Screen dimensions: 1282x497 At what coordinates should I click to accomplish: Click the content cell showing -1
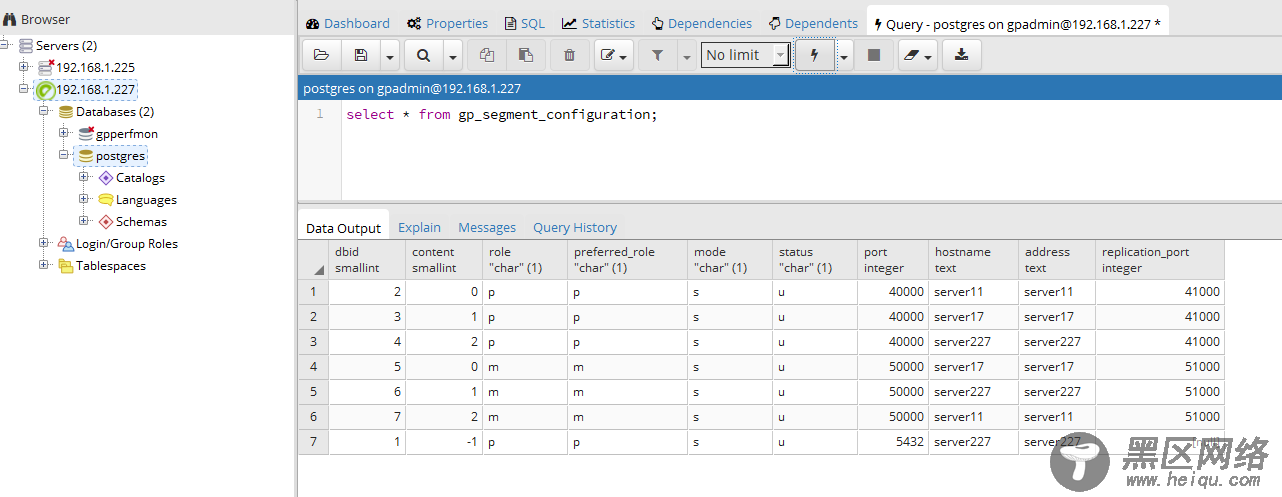(x=444, y=441)
